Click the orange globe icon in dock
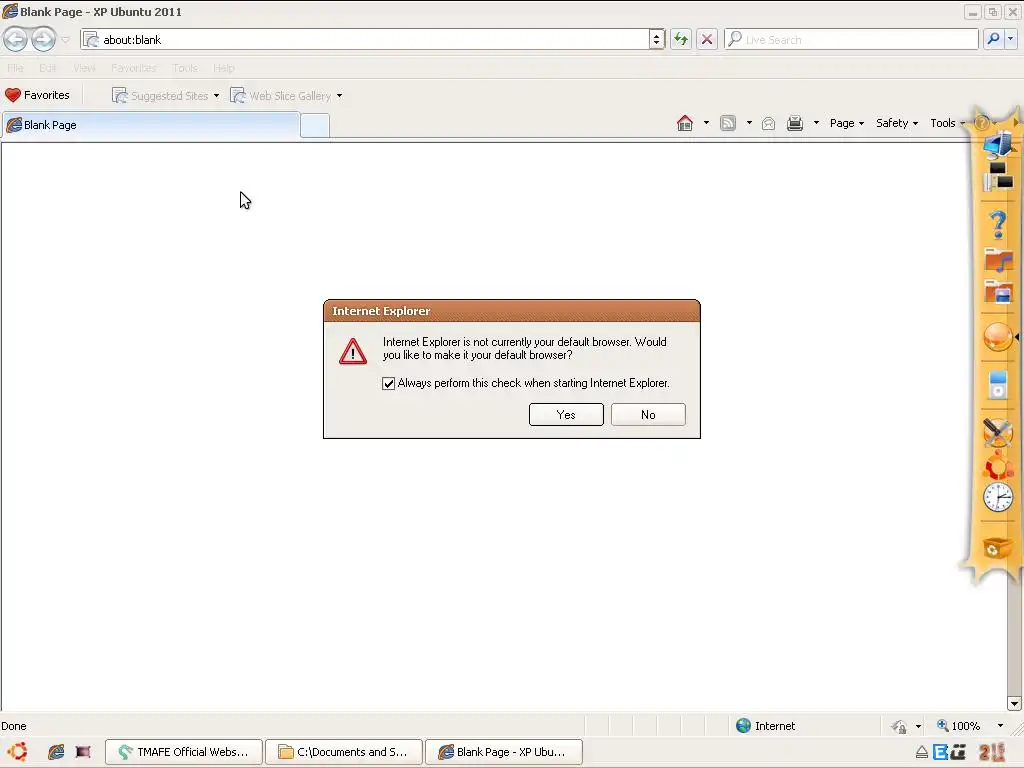1024x768 pixels. 997,338
